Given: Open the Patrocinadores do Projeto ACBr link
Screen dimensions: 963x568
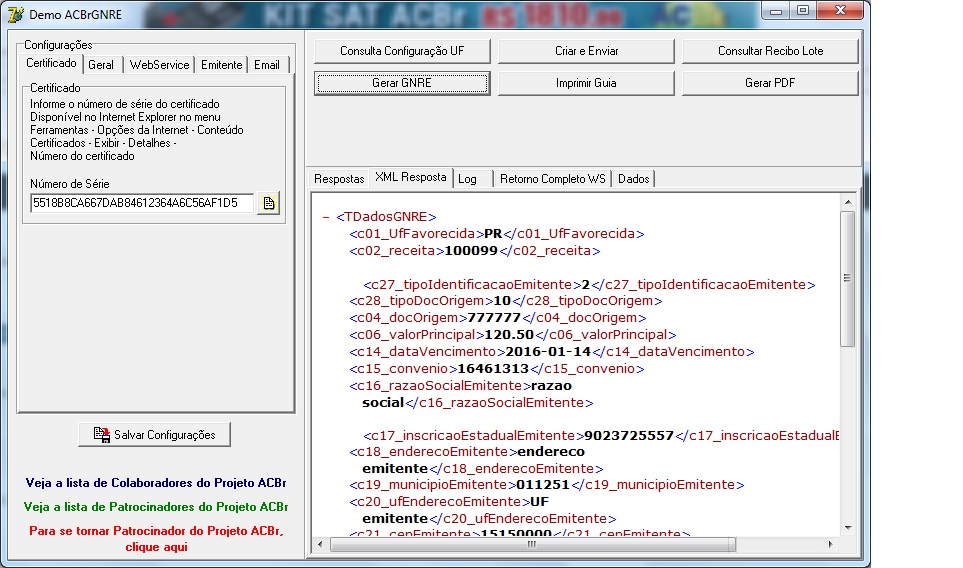Looking at the screenshot, I should [156, 507].
